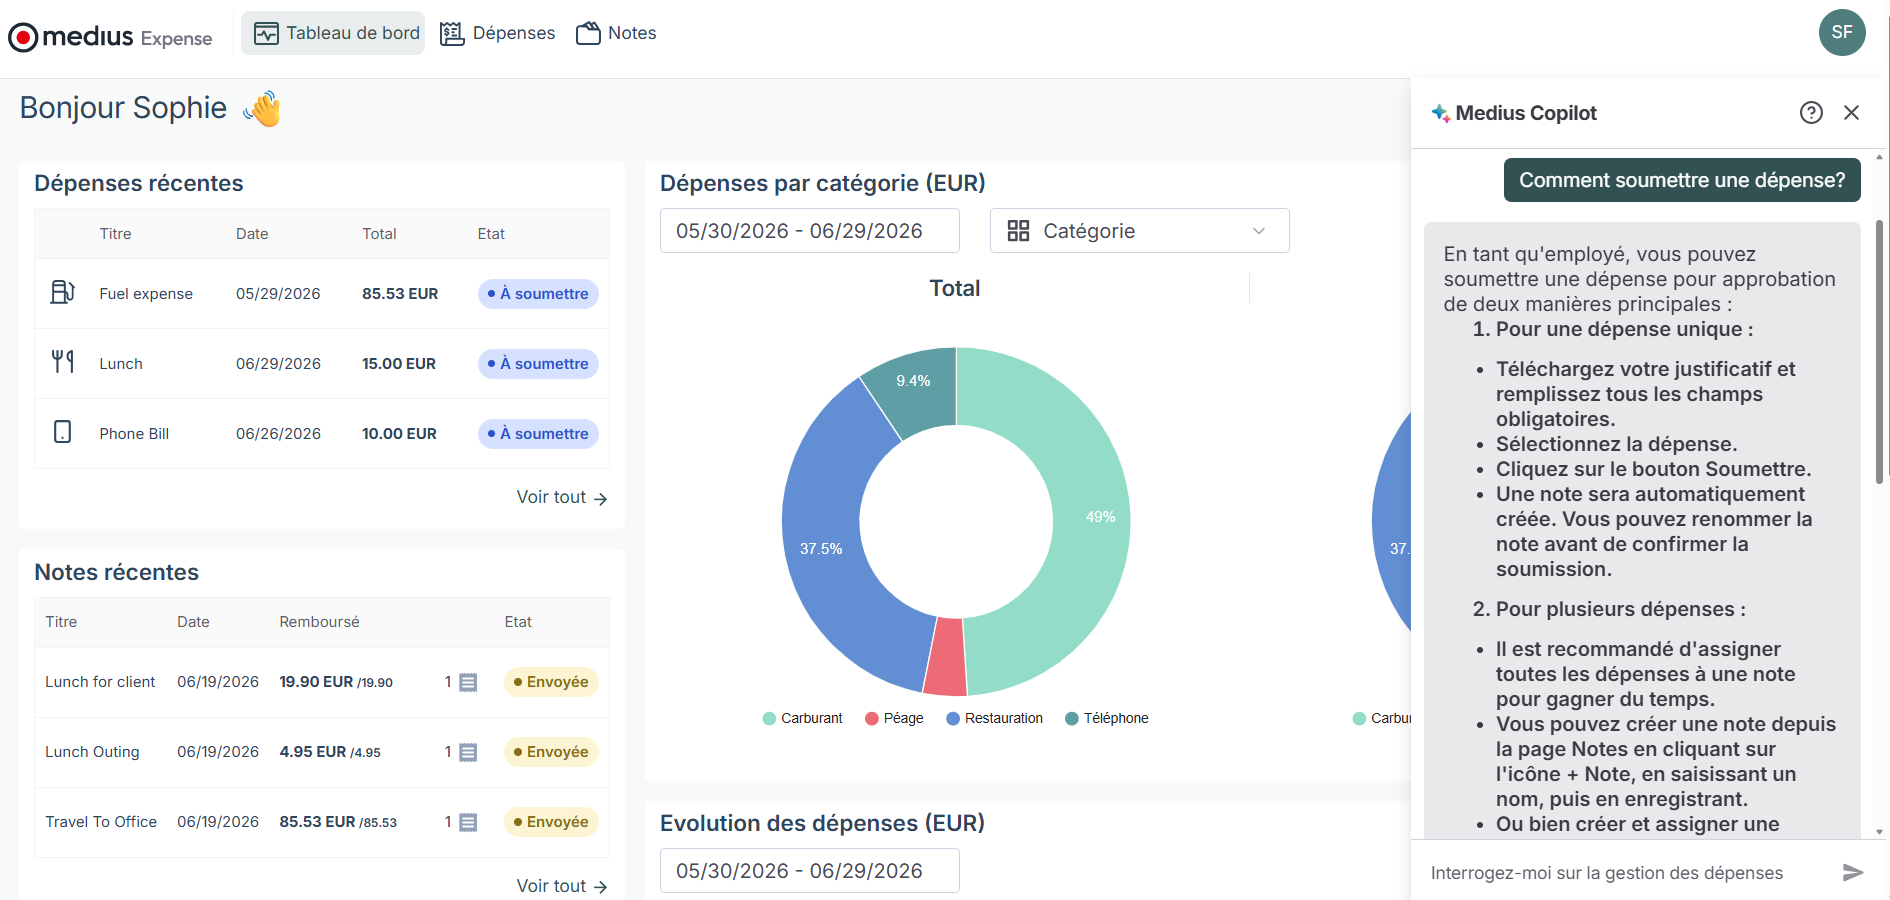
Task: Toggle Restauration legend swatch
Action: click(953, 718)
